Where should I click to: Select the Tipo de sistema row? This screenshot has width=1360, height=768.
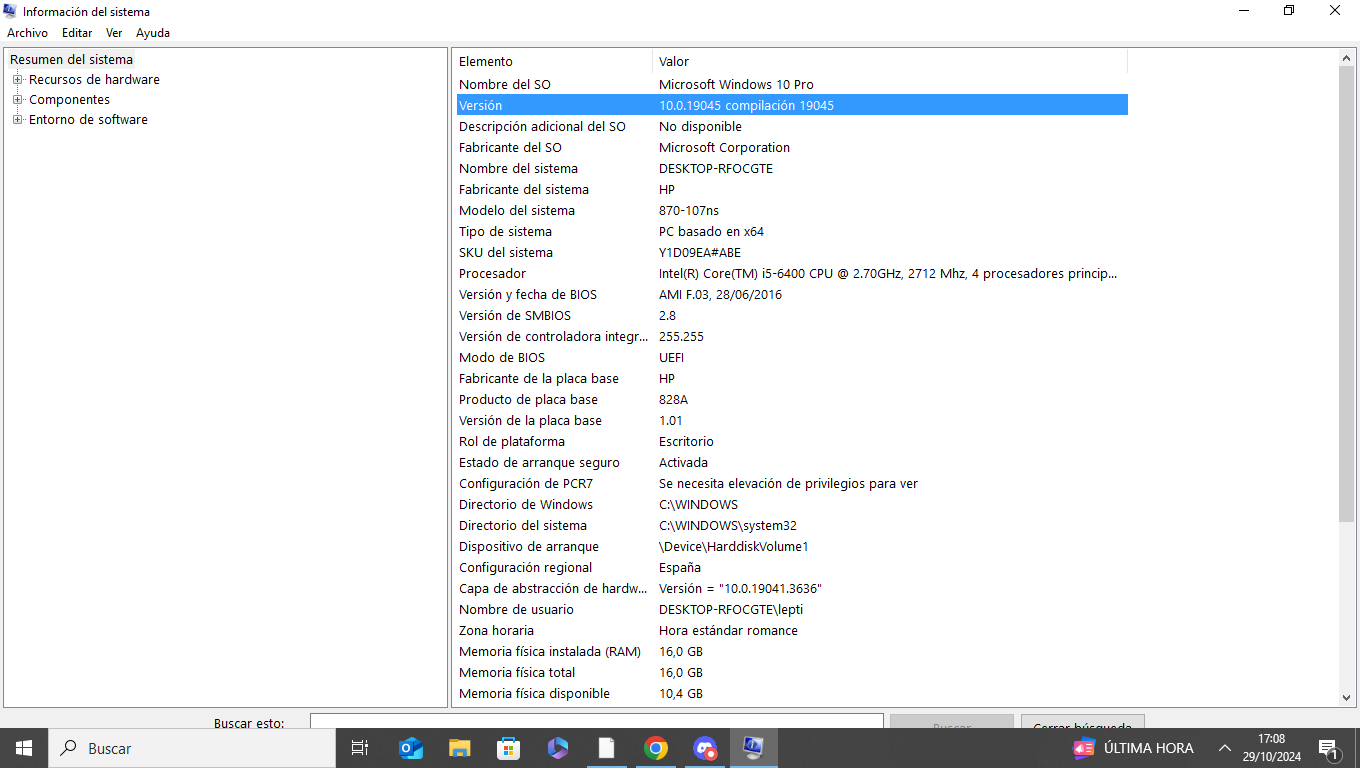coord(792,232)
